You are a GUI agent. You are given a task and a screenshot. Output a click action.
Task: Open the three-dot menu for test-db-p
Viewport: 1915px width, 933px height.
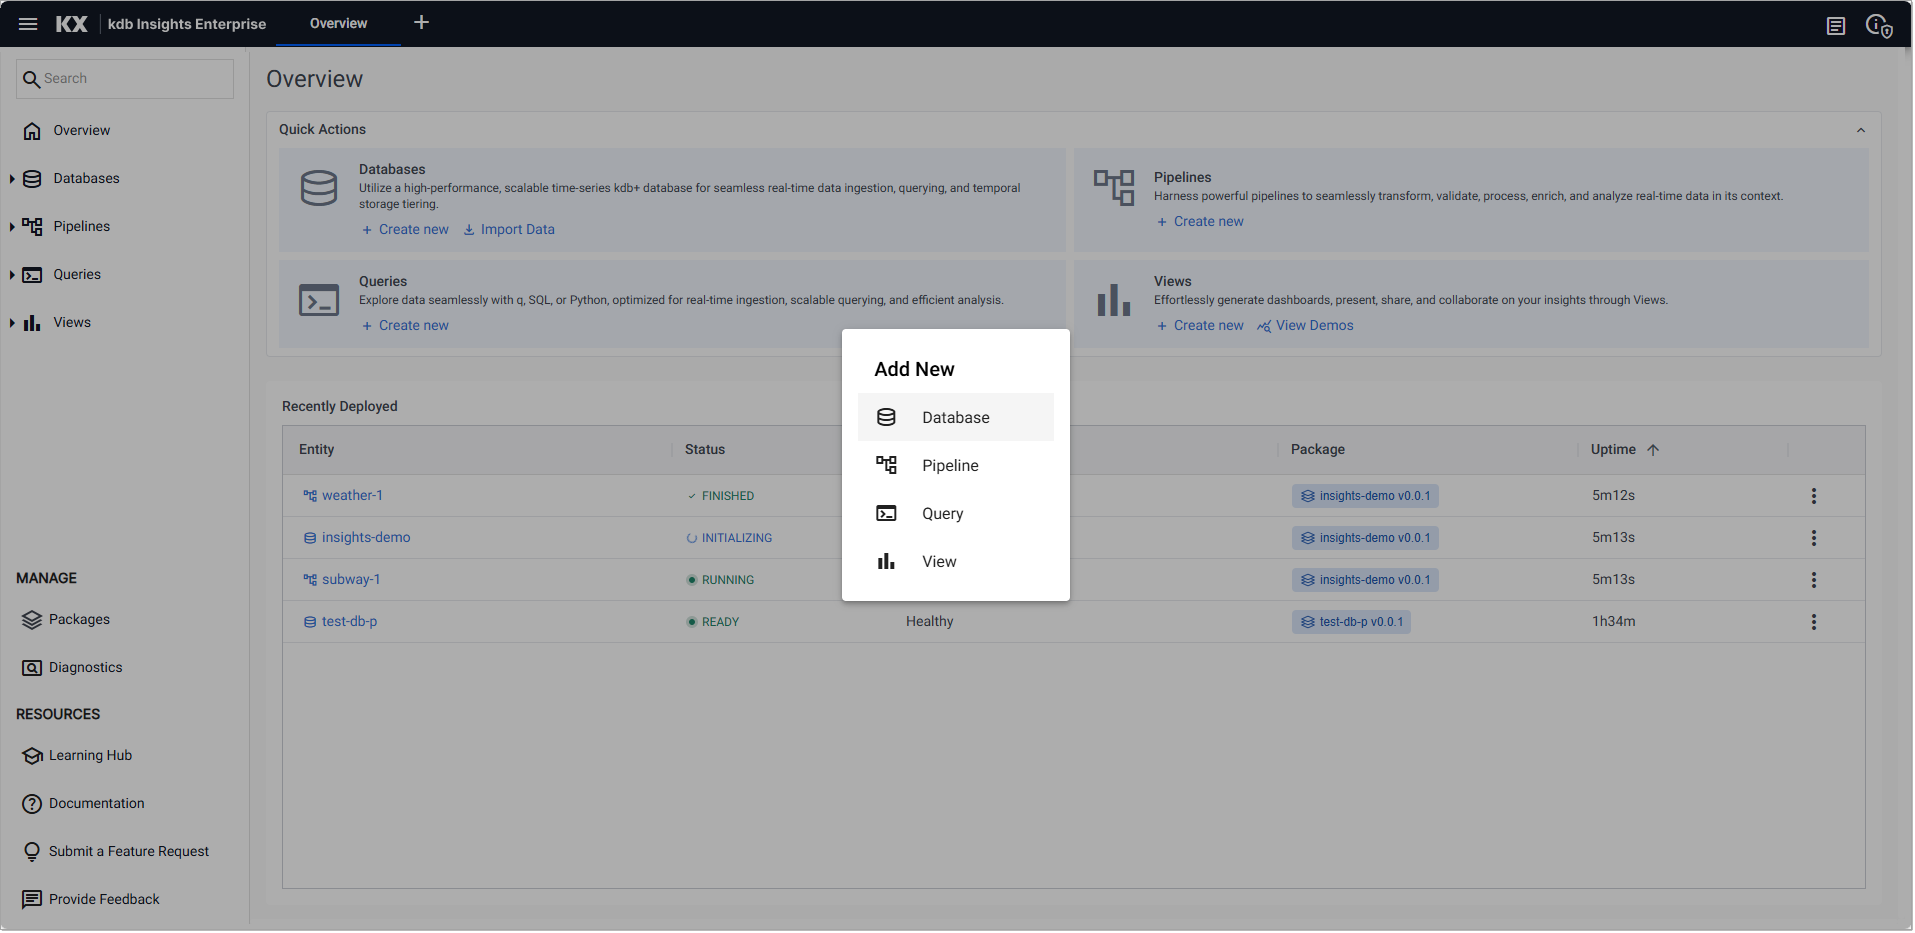coord(1813,622)
